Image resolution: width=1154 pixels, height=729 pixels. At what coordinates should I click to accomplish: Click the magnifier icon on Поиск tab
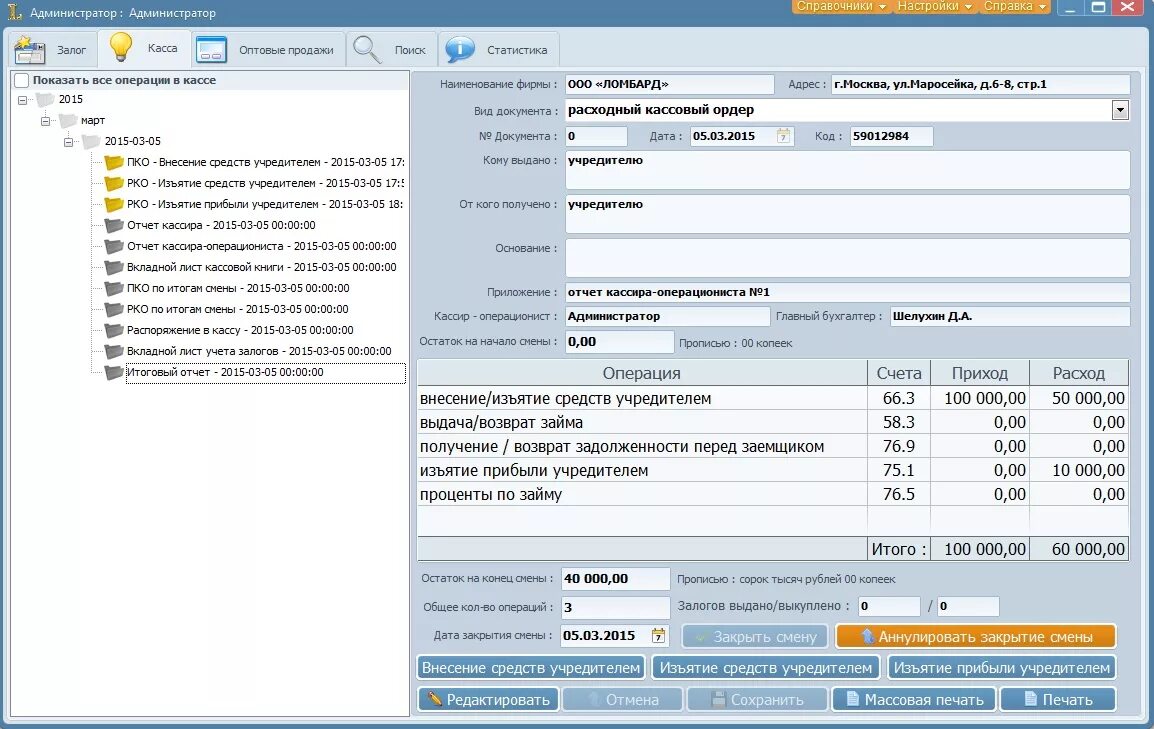pos(367,50)
